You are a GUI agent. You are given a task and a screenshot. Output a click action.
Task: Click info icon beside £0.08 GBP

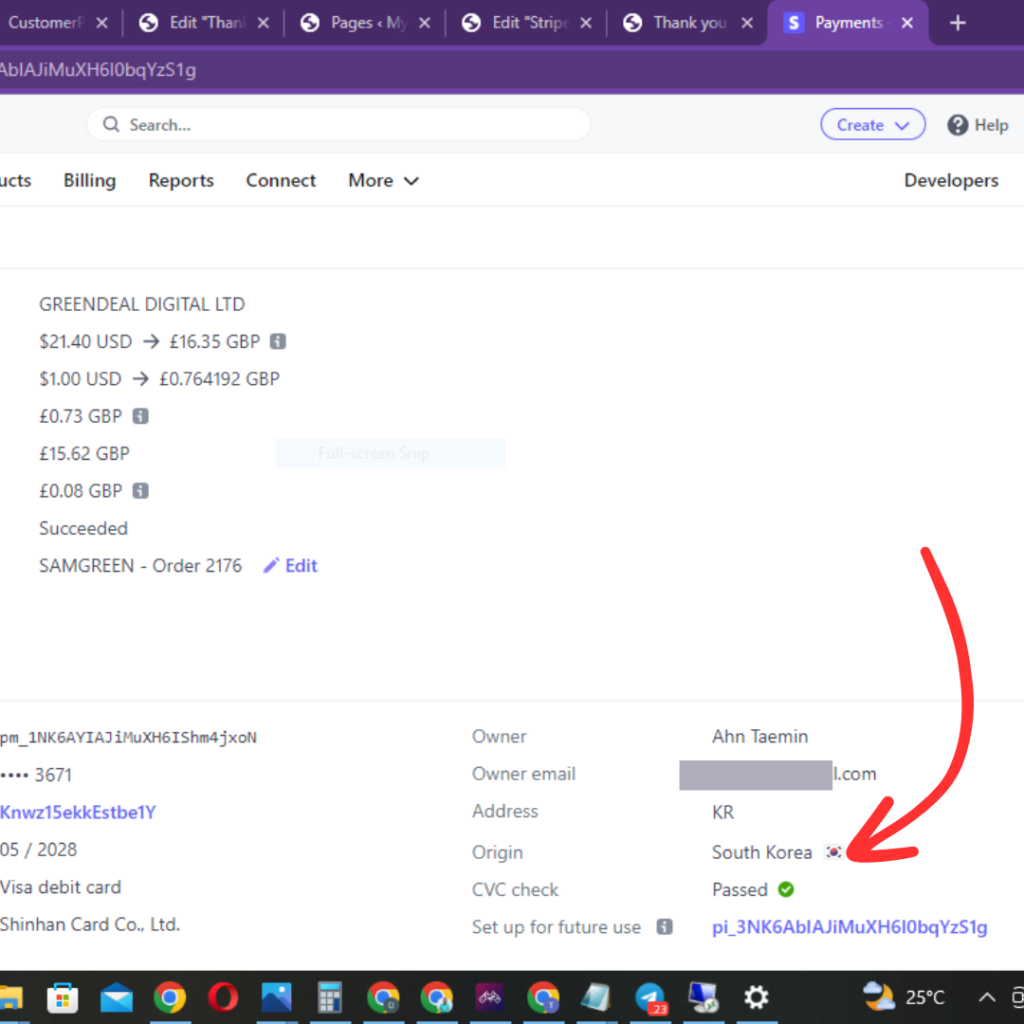coord(140,490)
